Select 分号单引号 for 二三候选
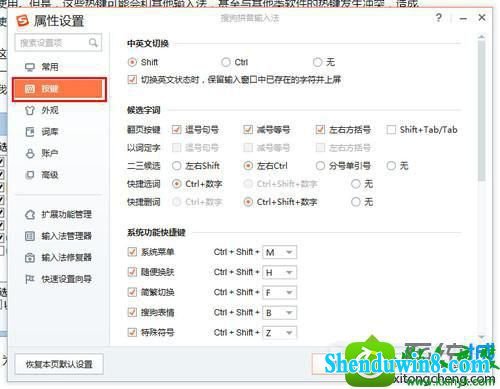The image size is (500, 389). [320, 166]
